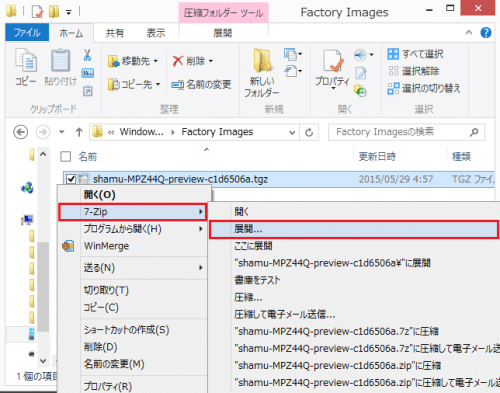
Task: Click the Paste shortcut icon in the clipboard group
Action: tap(88, 90)
